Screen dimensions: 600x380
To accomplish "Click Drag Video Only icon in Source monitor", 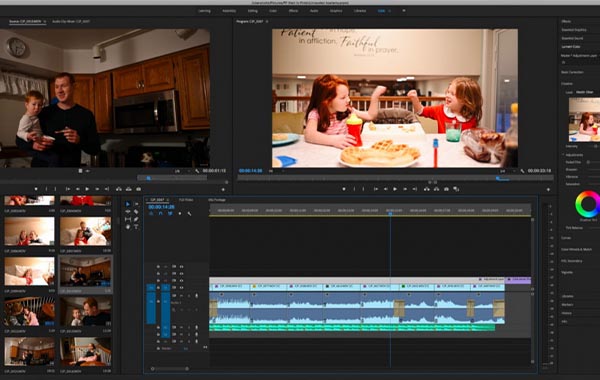I will (80, 171).
